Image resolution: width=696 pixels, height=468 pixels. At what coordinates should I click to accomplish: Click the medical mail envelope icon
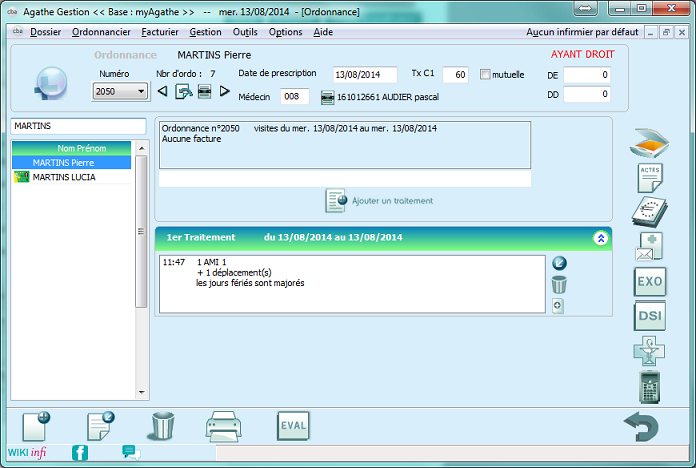pyautogui.click(x=649, y=246)
